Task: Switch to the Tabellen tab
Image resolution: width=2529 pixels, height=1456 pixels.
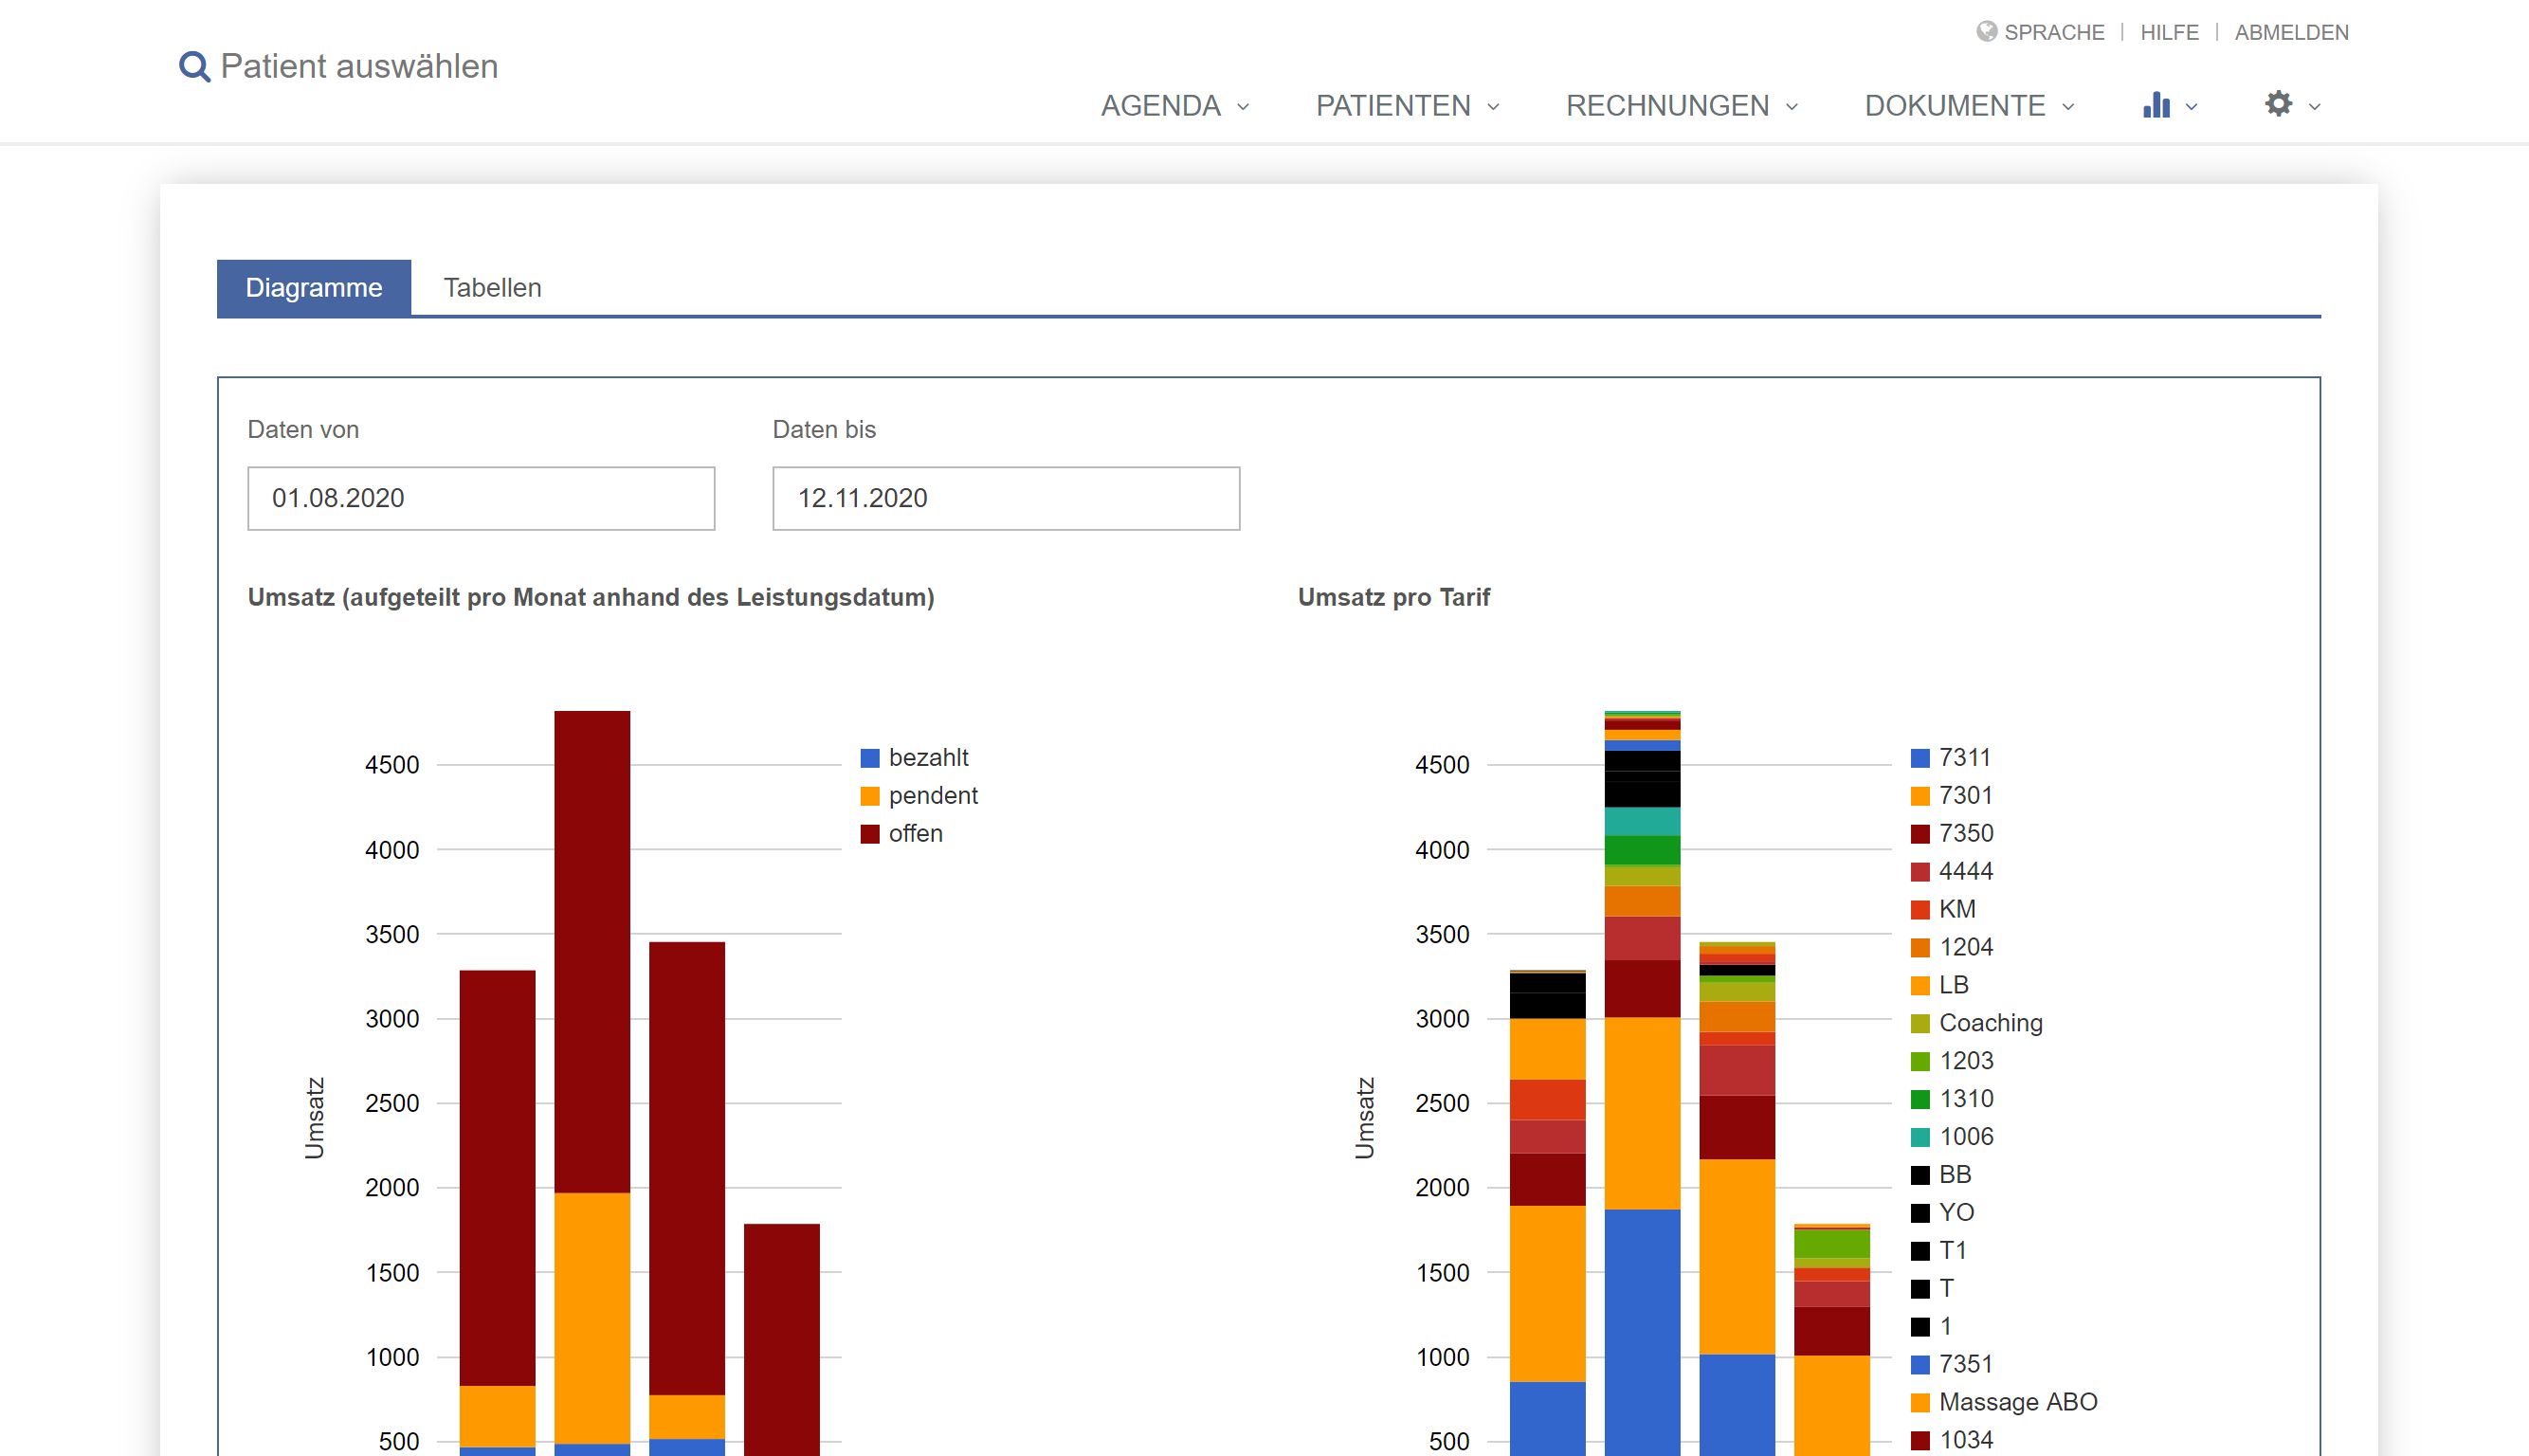Action: pyautogui.click(x=492, y=288)
